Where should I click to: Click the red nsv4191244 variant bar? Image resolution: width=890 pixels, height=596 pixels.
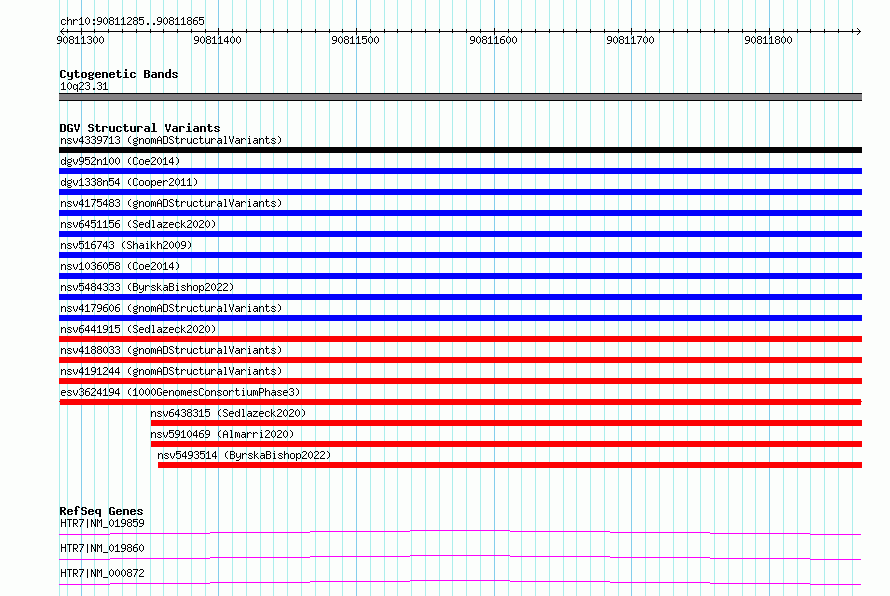point(460,381)
